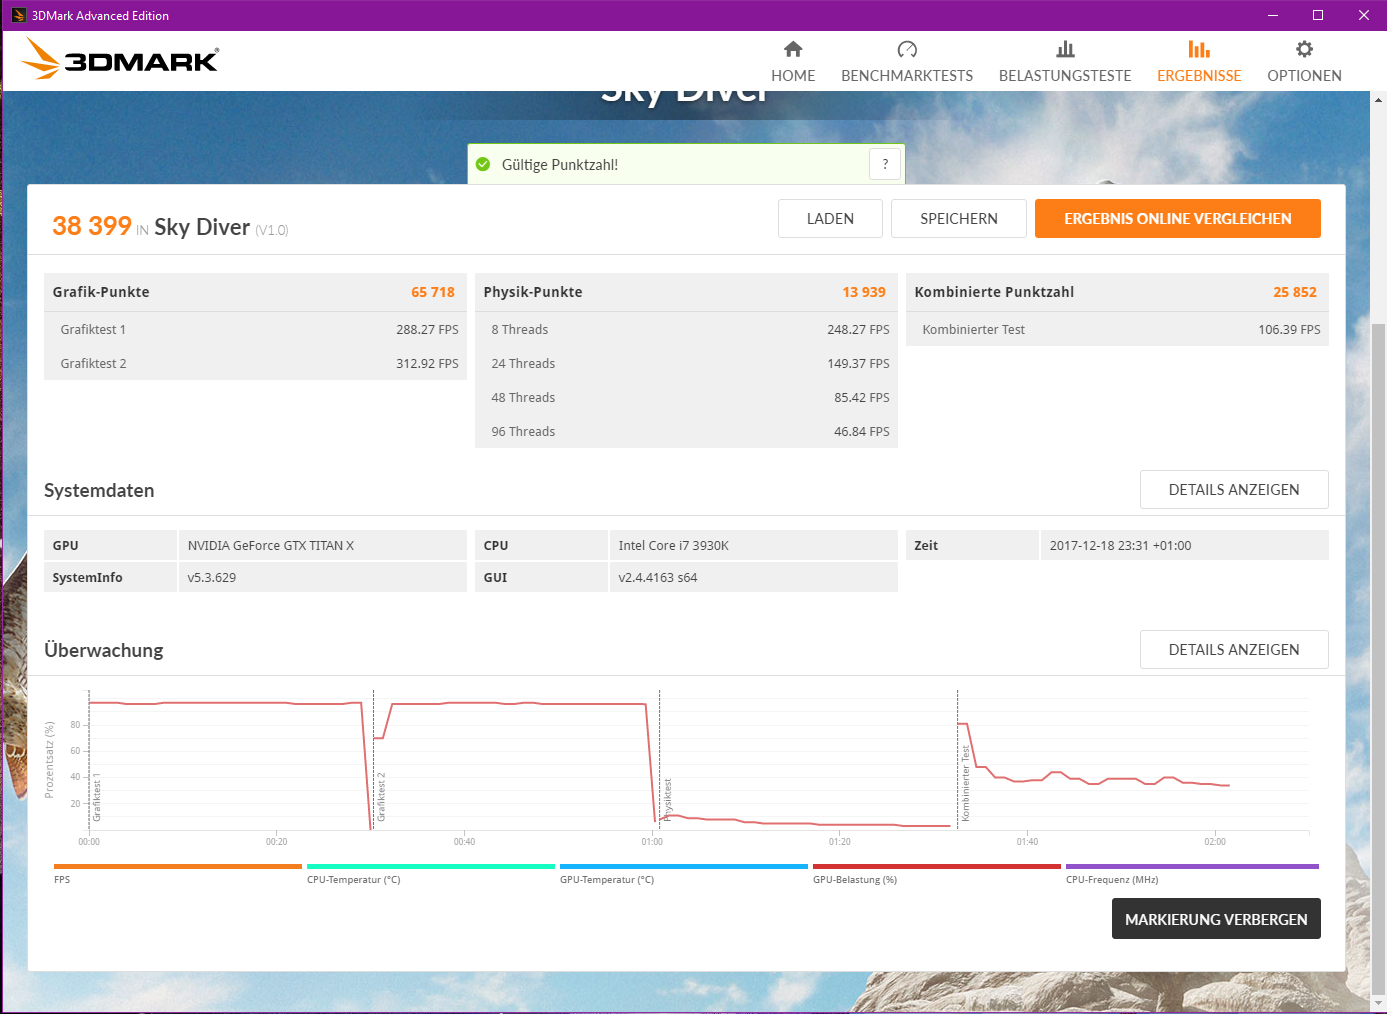This screenshot has height=1014, width=1387.
Task: Click the Grafiktest 2 value 312.92 FPS
Action: (427, 363)
